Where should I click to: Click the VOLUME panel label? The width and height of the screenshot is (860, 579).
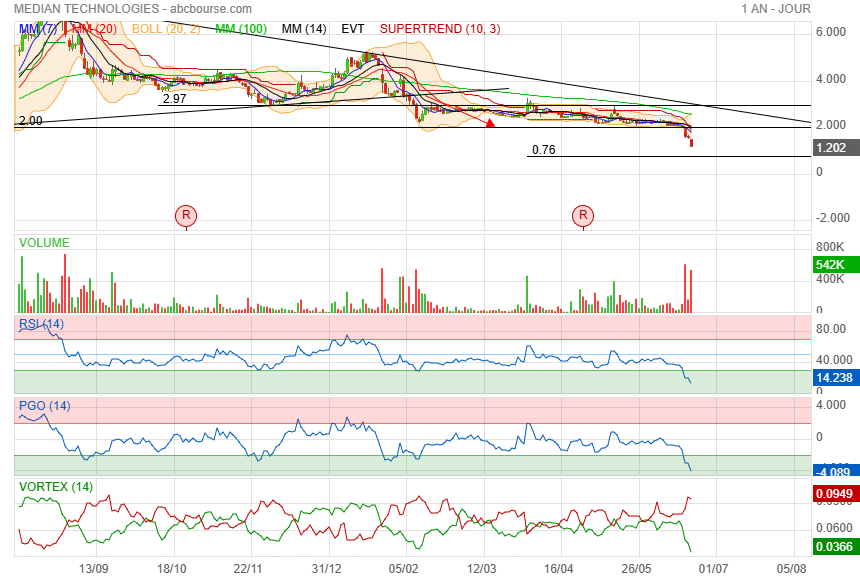(44, 243)
